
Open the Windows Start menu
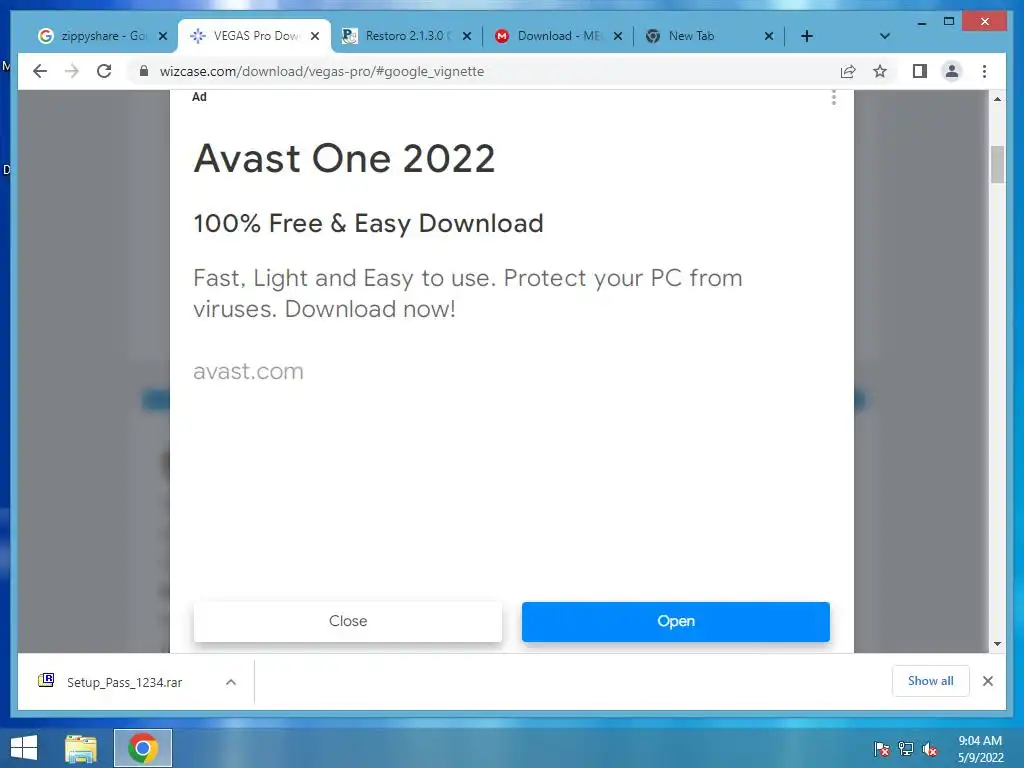[x=24, y=748]
